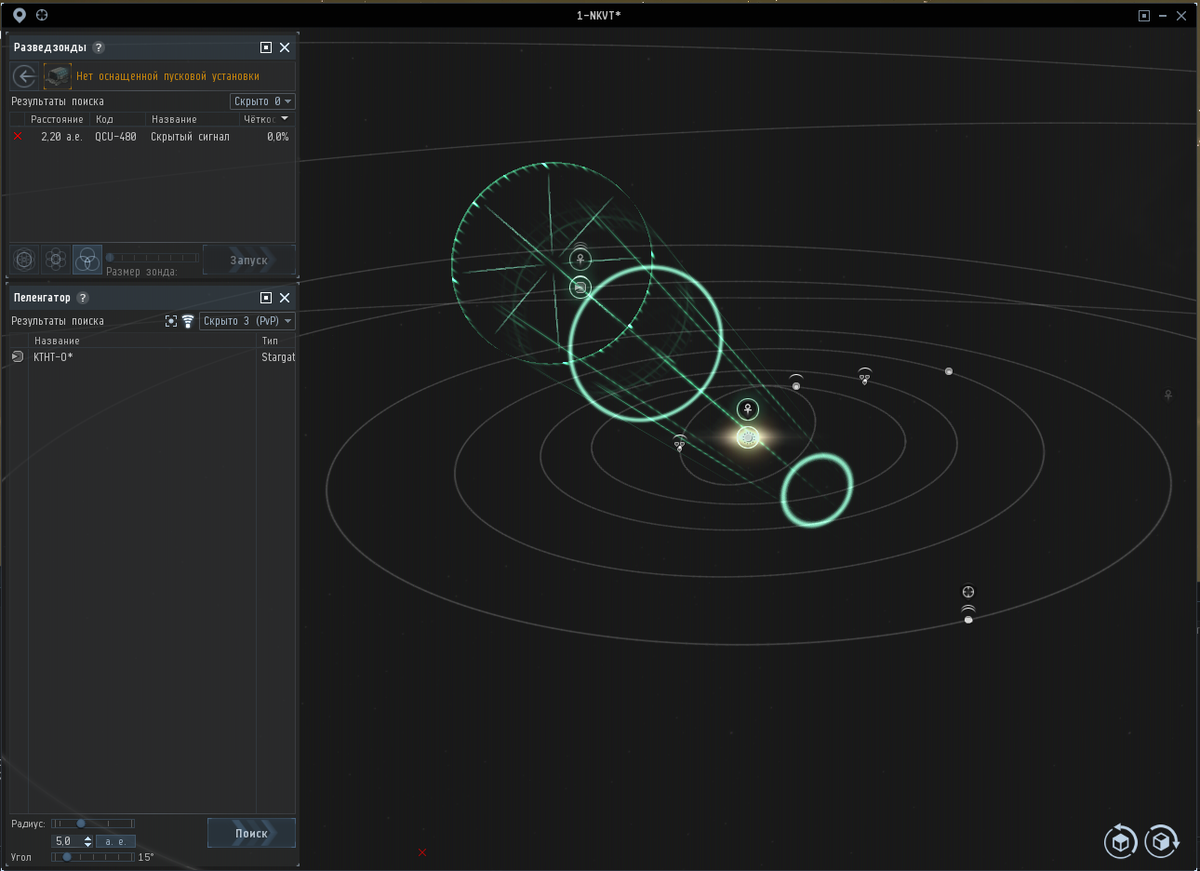The image size is (1200, 871).
Task: Open help for the Пеленгатор panel
Action: coord(83,298)
